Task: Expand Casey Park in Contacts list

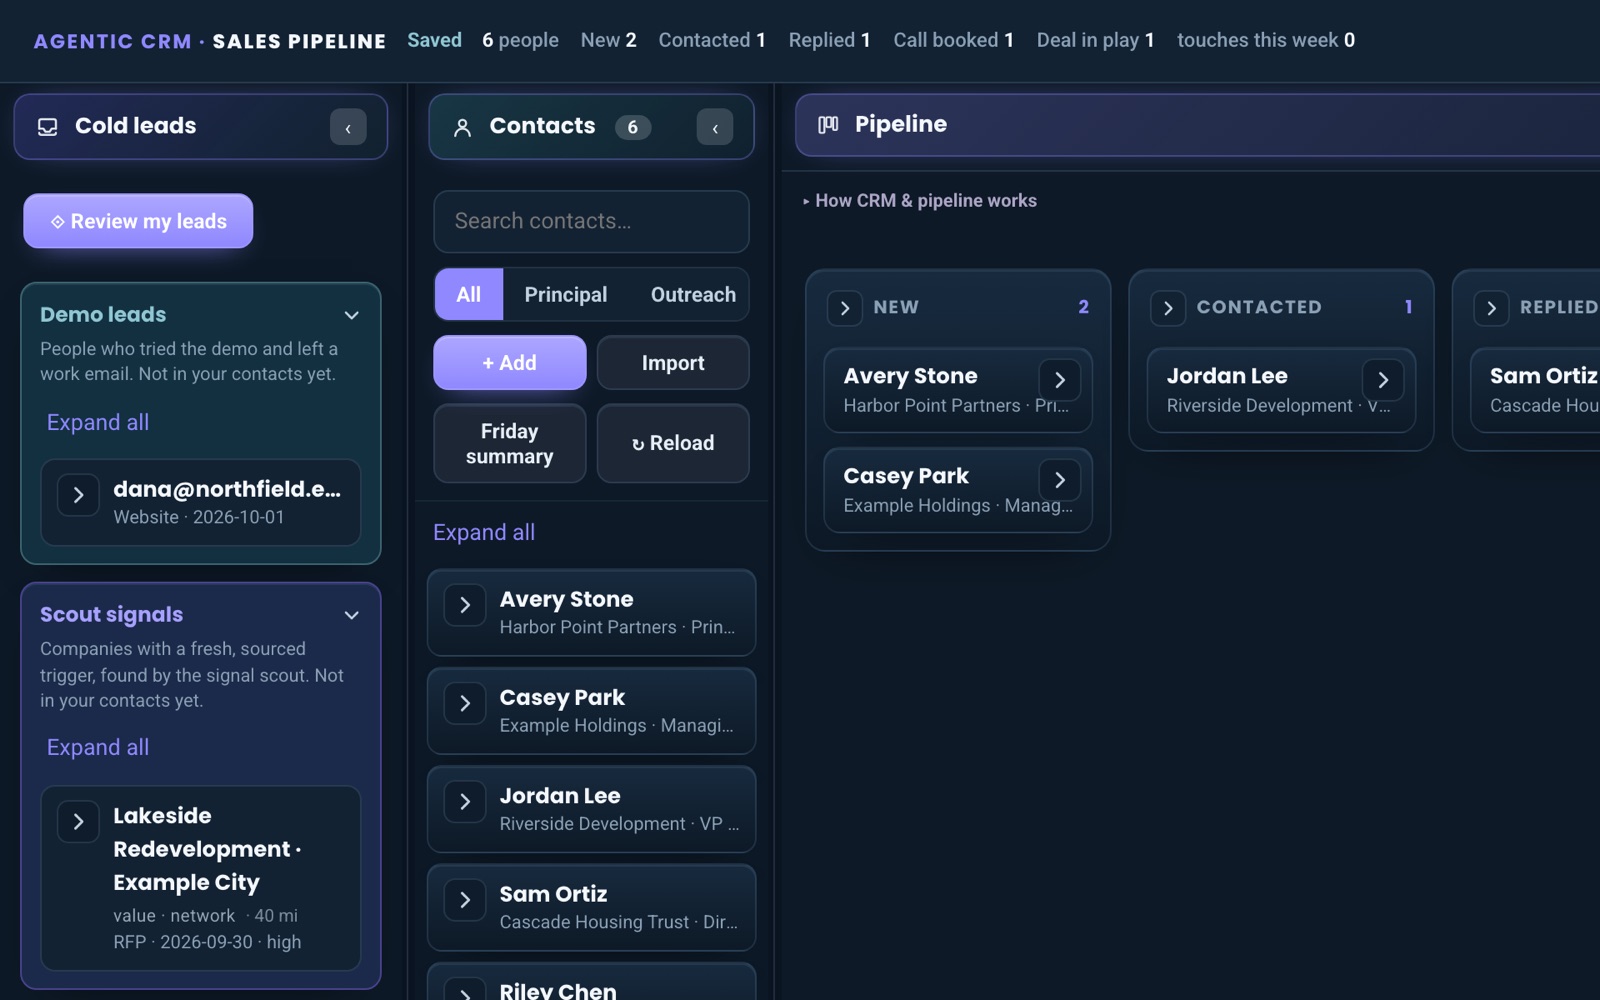Action: (x=465, y=703)
